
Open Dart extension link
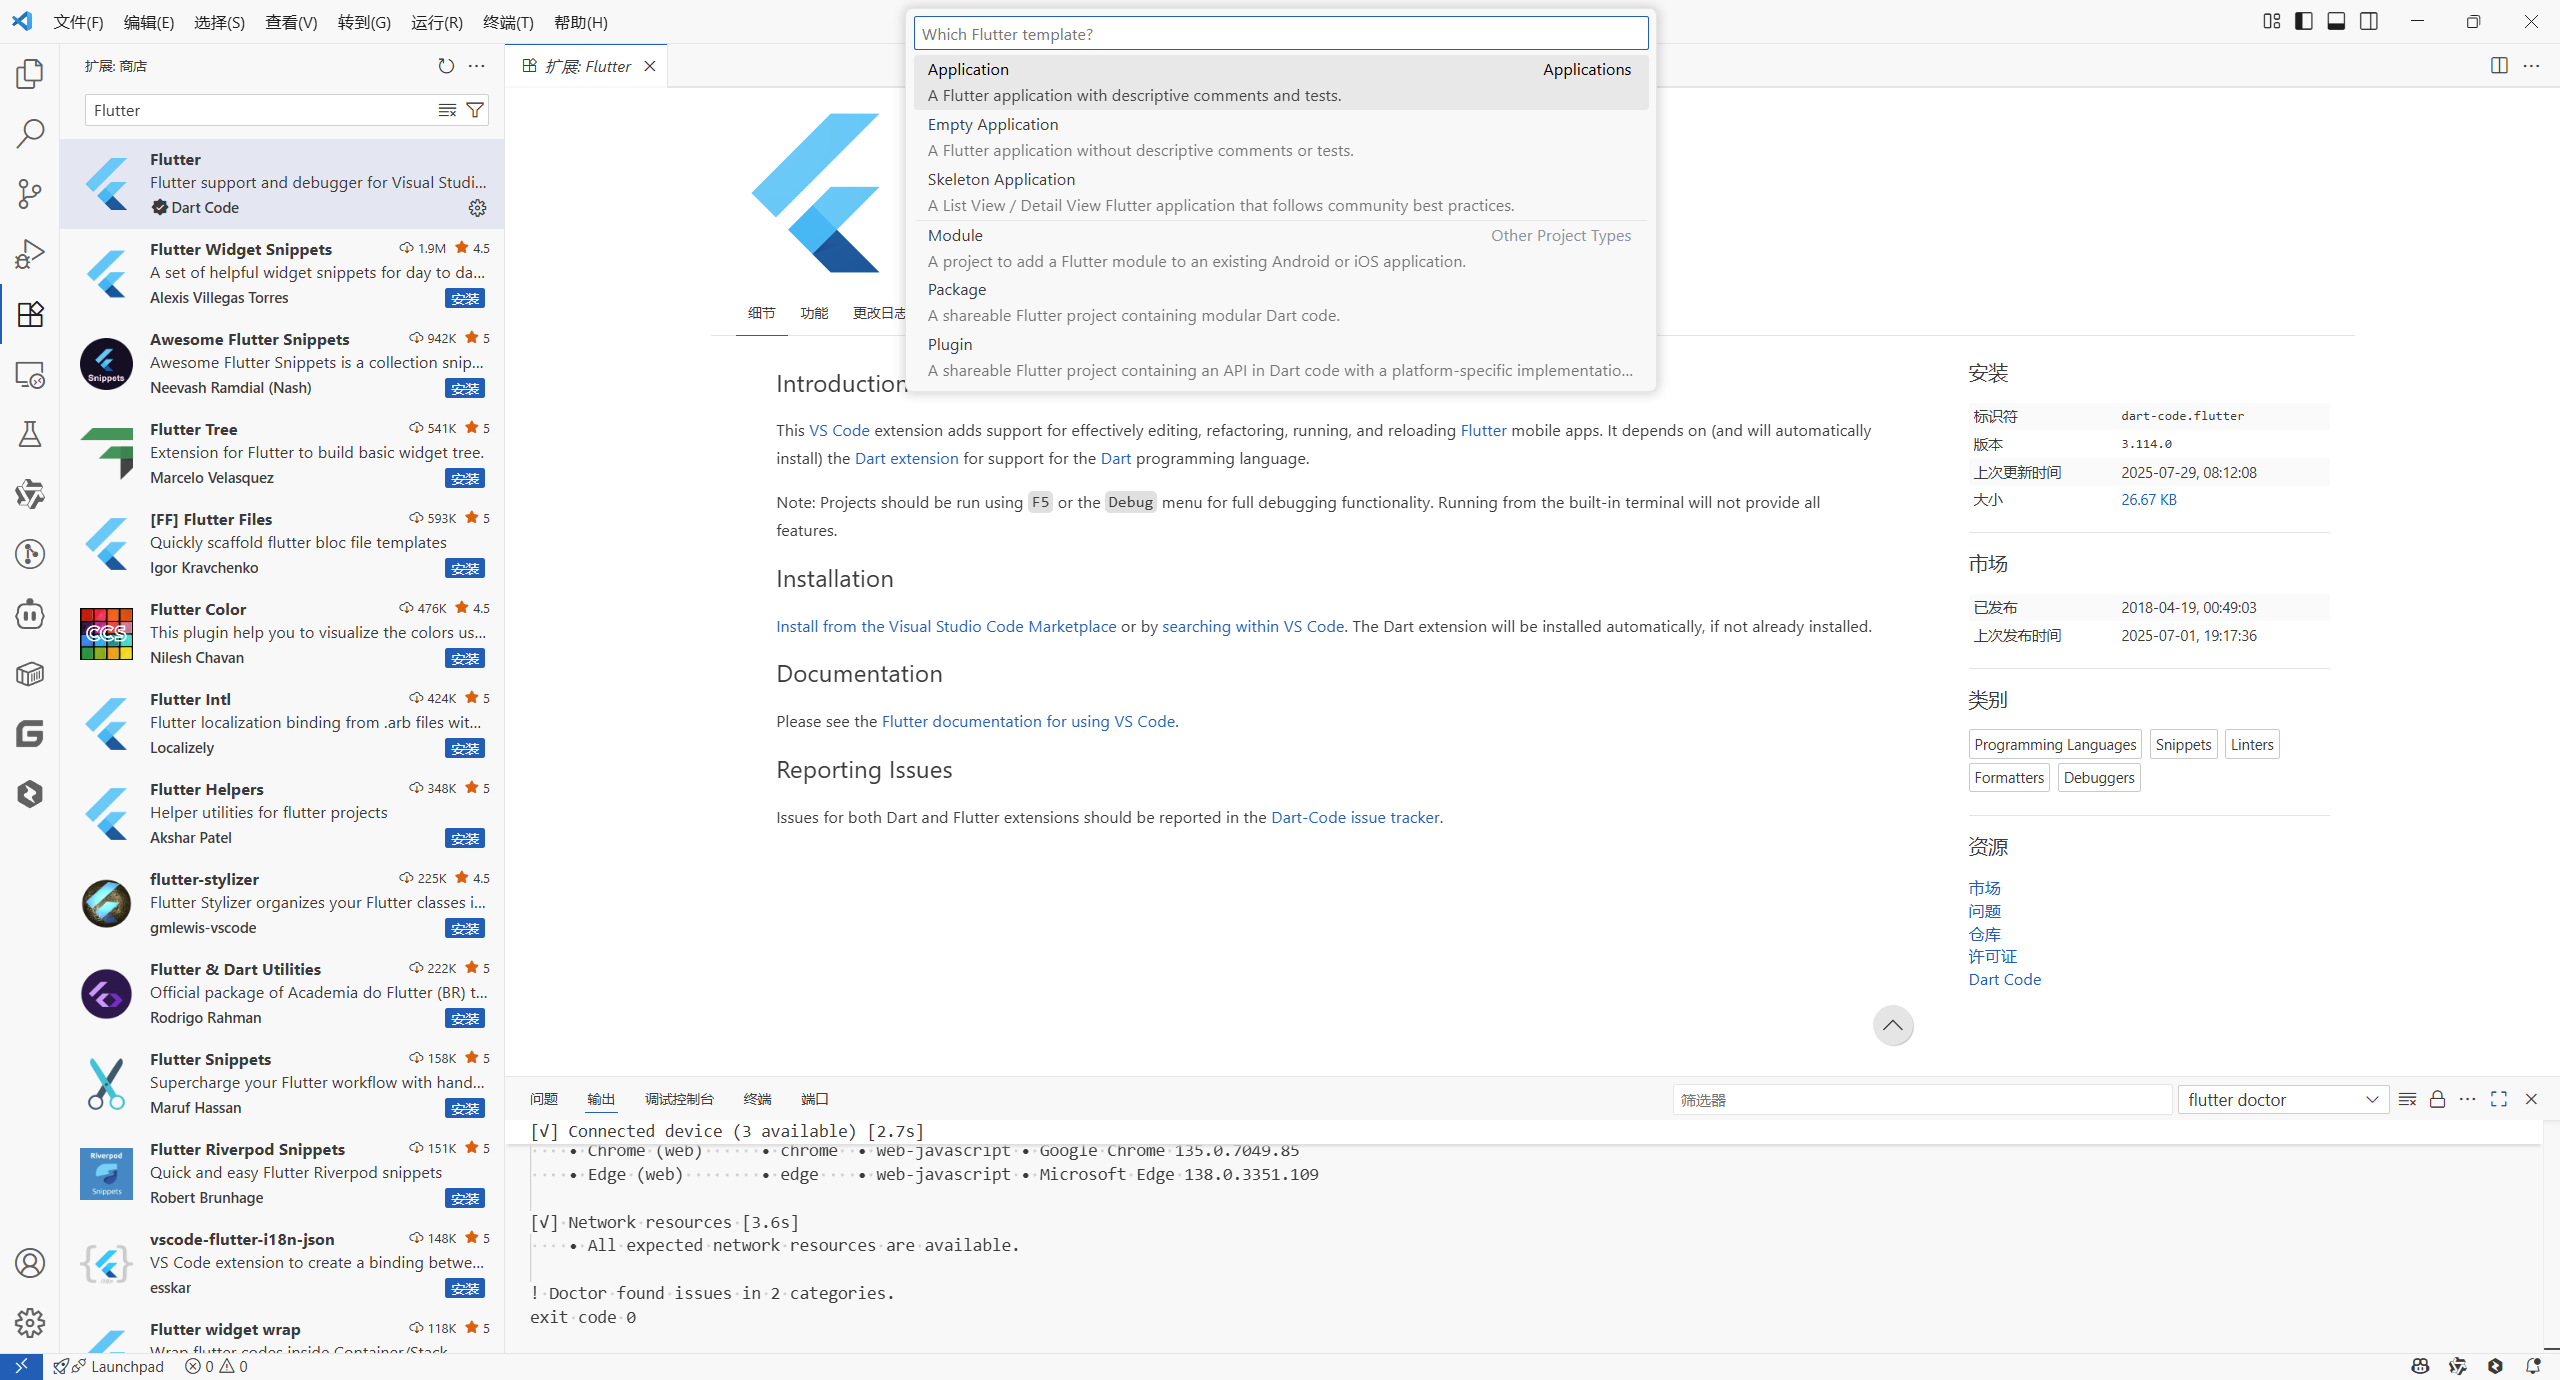[906, 458]
